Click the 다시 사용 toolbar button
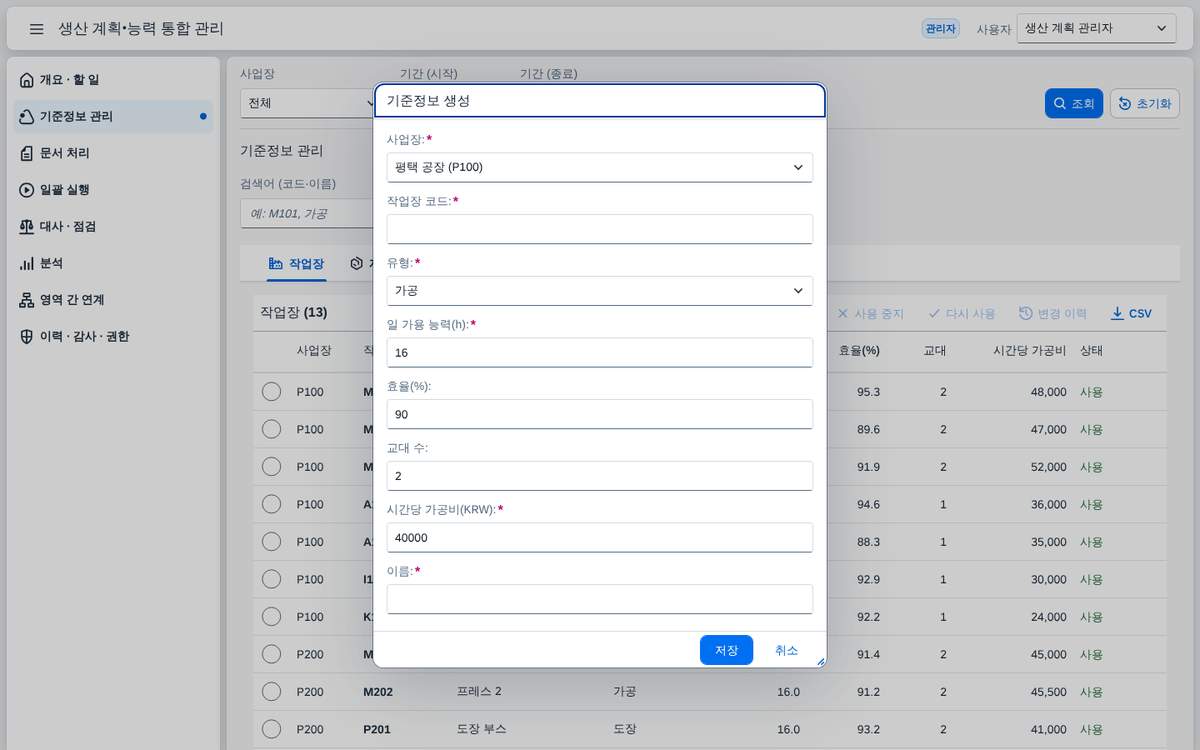 click(962, 313)
